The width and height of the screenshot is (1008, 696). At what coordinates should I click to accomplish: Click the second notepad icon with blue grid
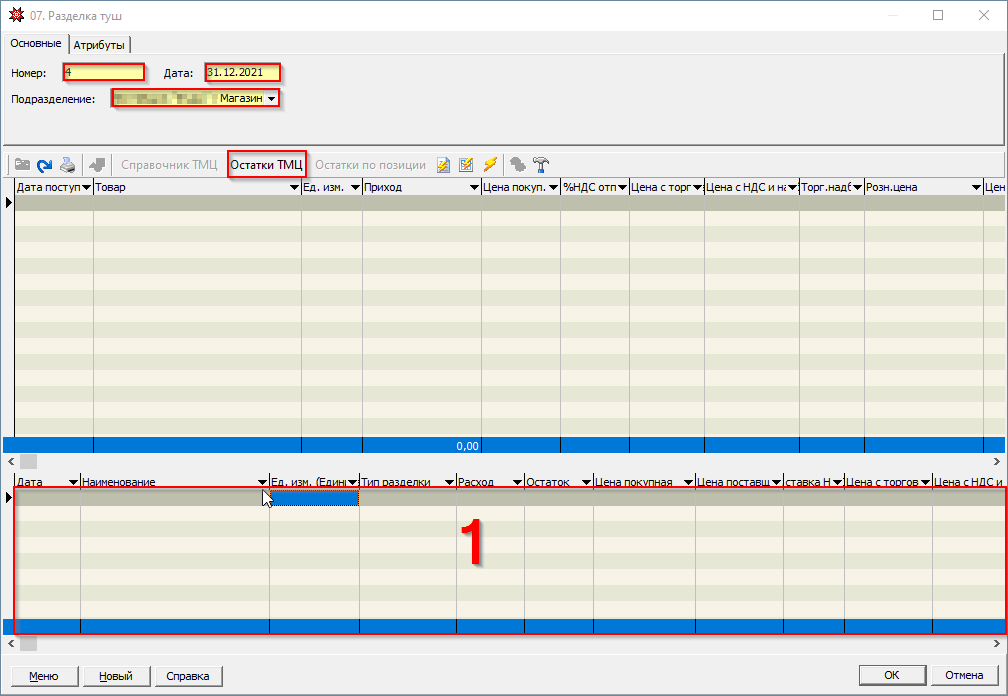coord(466,165)
